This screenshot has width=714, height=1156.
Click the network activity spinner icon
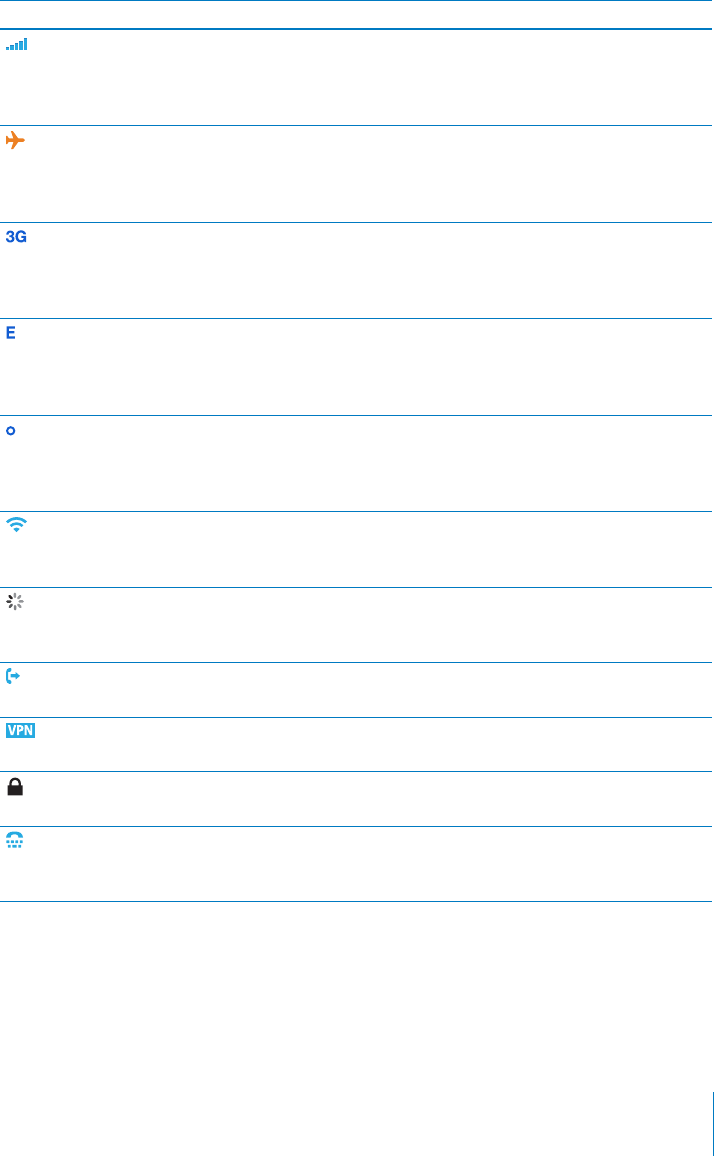coord(15,602)
